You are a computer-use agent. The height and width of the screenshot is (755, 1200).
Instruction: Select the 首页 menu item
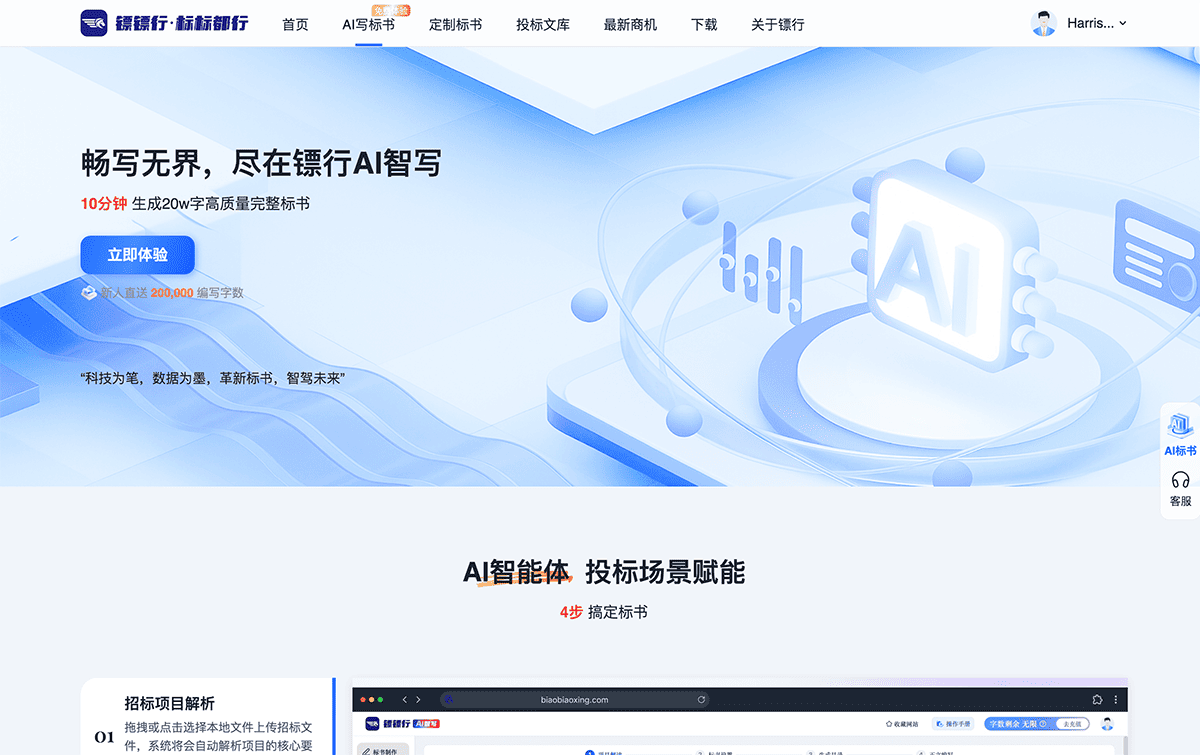coord(295,23)
